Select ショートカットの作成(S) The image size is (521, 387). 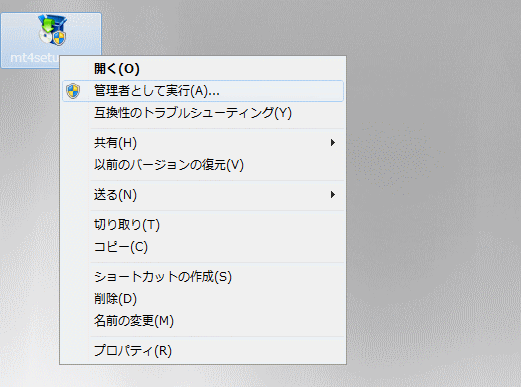point(203,277)
